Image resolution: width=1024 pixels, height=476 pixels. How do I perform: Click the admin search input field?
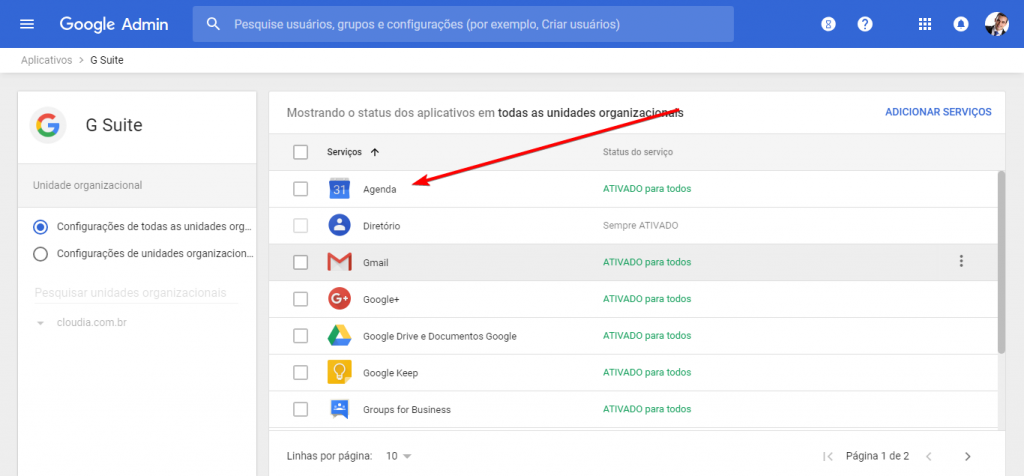click(x=463, y=24)
